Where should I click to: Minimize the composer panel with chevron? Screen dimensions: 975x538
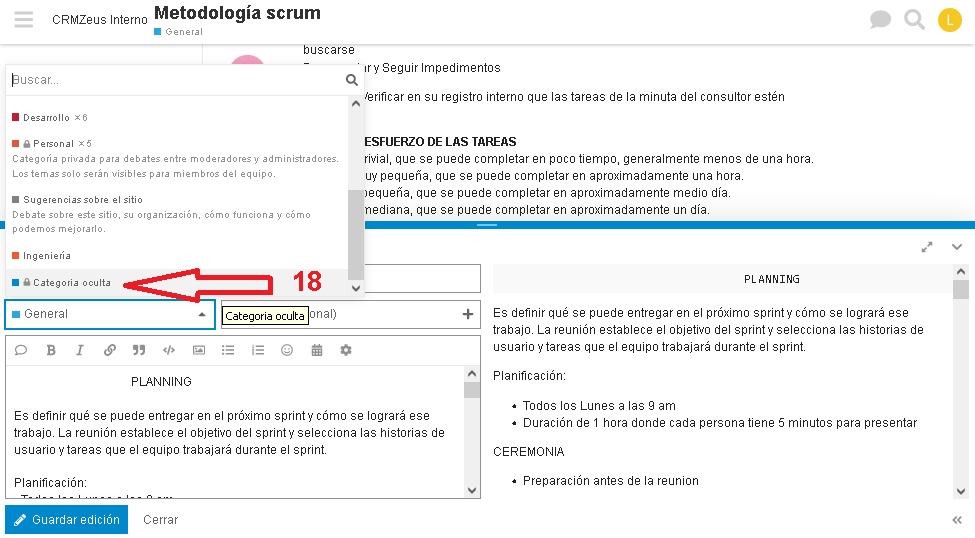click(957, 247)
